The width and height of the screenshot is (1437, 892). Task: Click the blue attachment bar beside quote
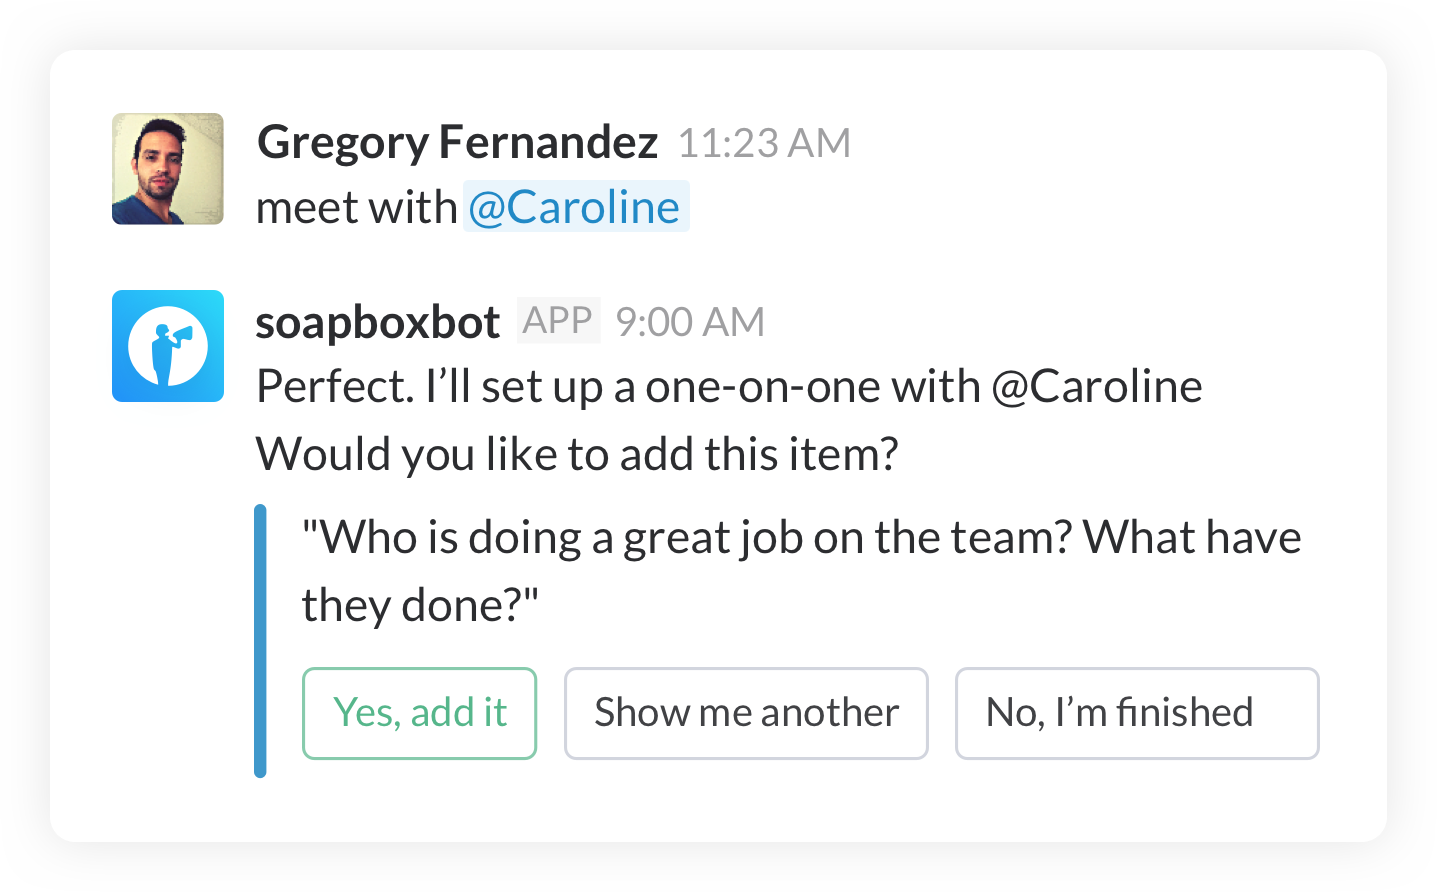pos(260,641)
